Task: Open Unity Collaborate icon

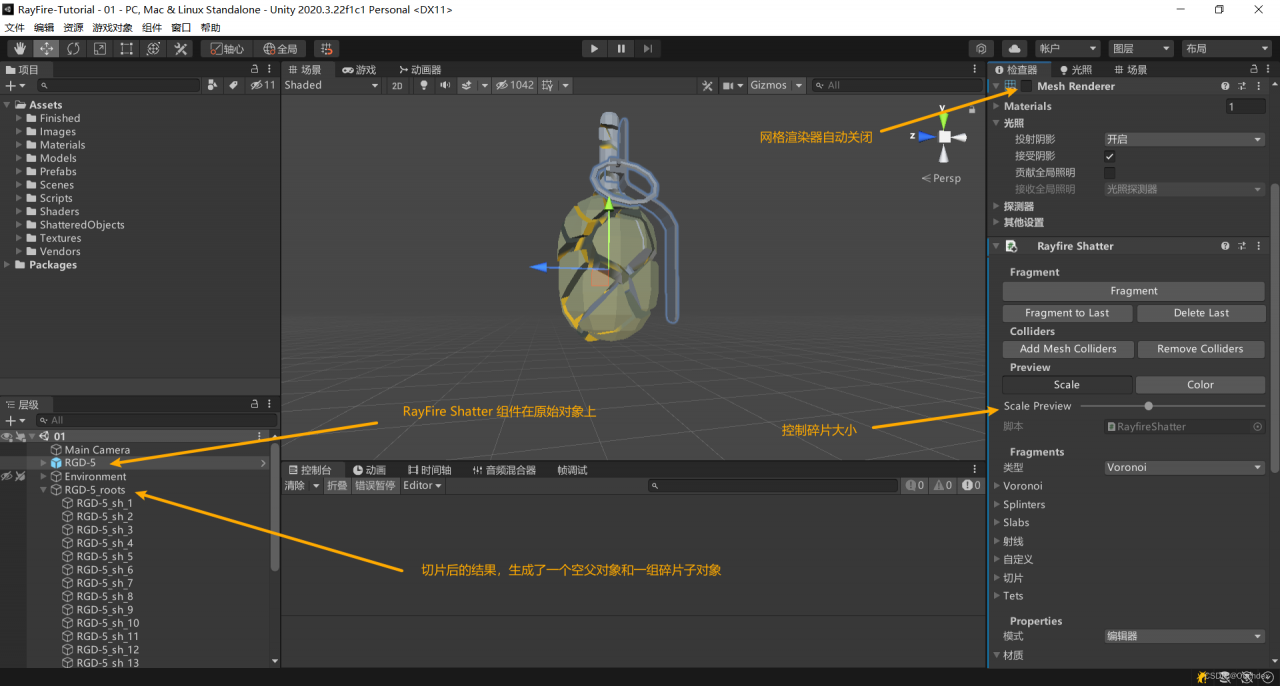Action: pyautogui.click(x=982, y=48)
